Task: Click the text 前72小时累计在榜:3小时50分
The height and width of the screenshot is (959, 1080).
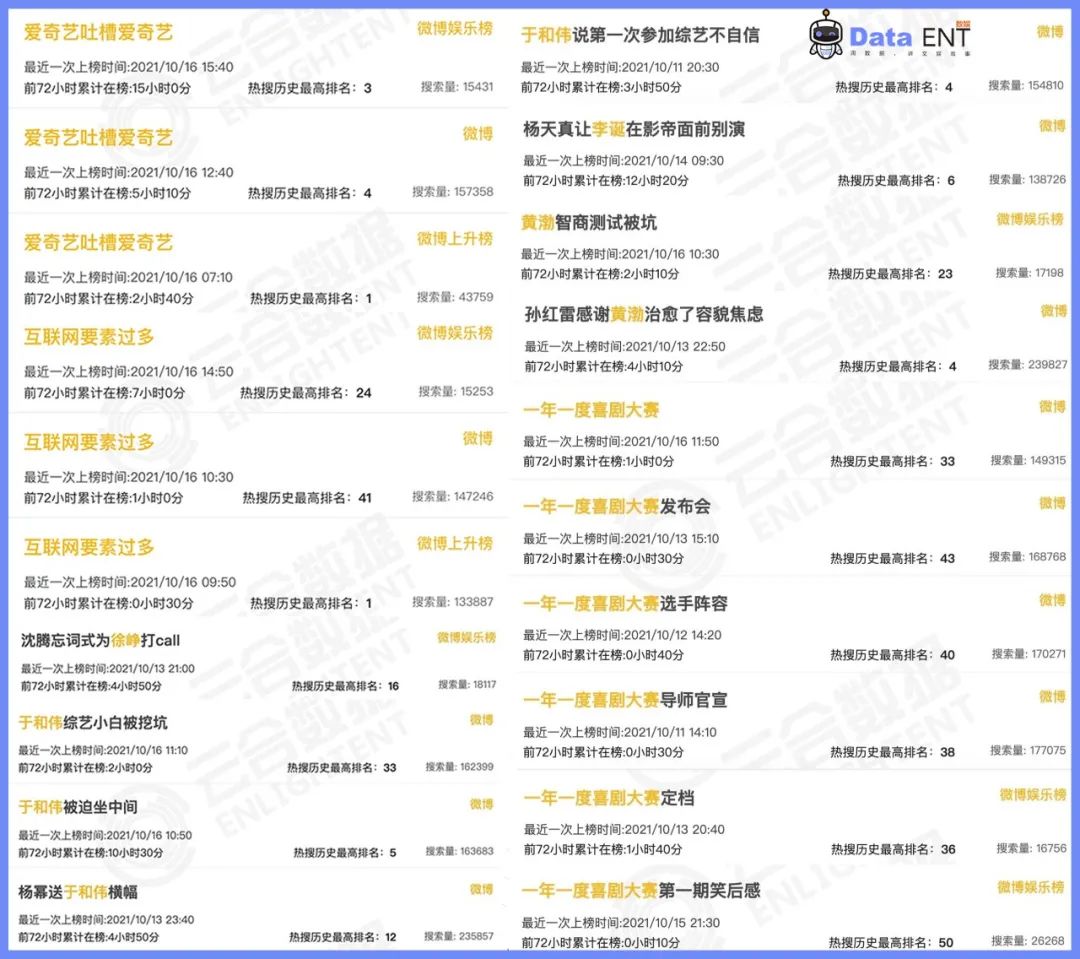Action: click(601, 87)
